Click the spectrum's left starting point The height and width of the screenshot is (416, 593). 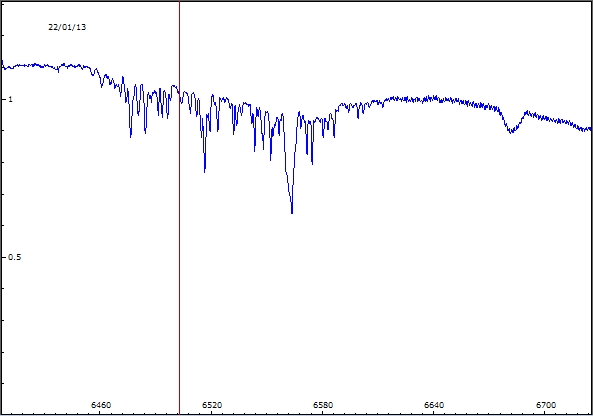pos(2,62)
